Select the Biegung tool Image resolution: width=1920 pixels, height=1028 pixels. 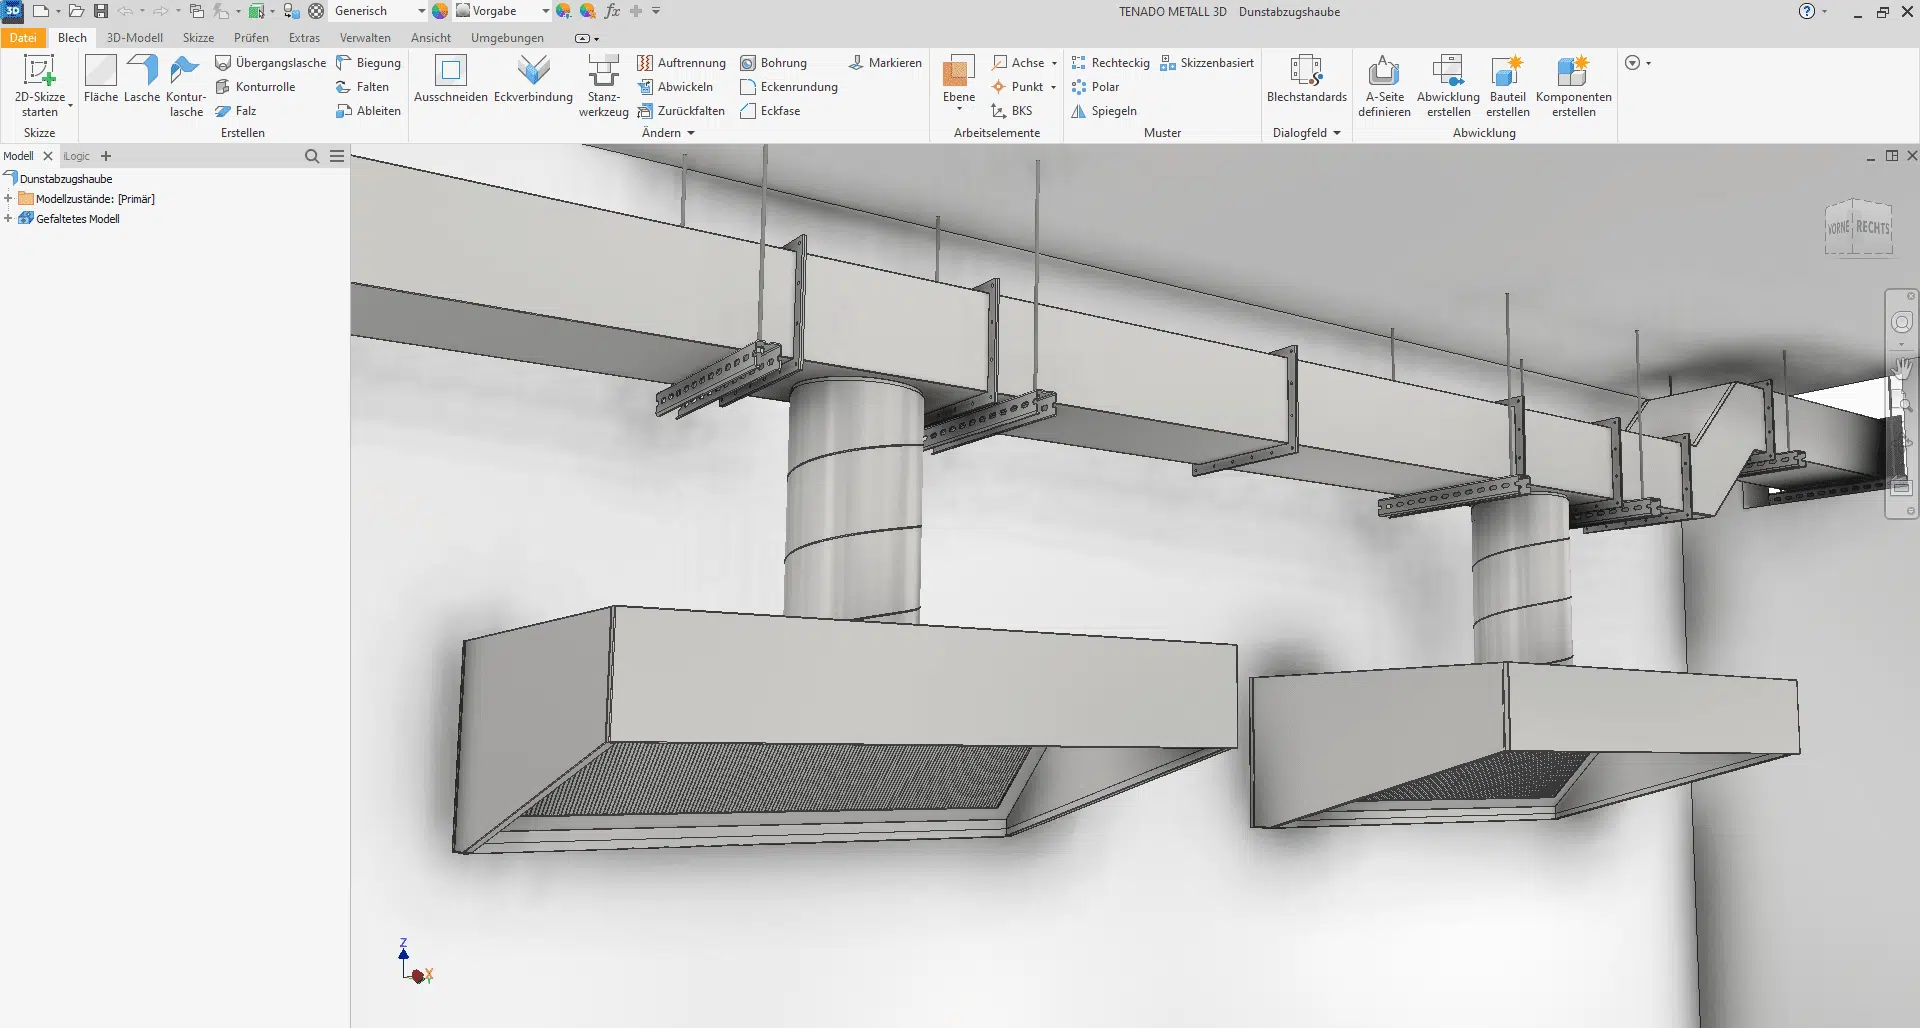point(368,63)
